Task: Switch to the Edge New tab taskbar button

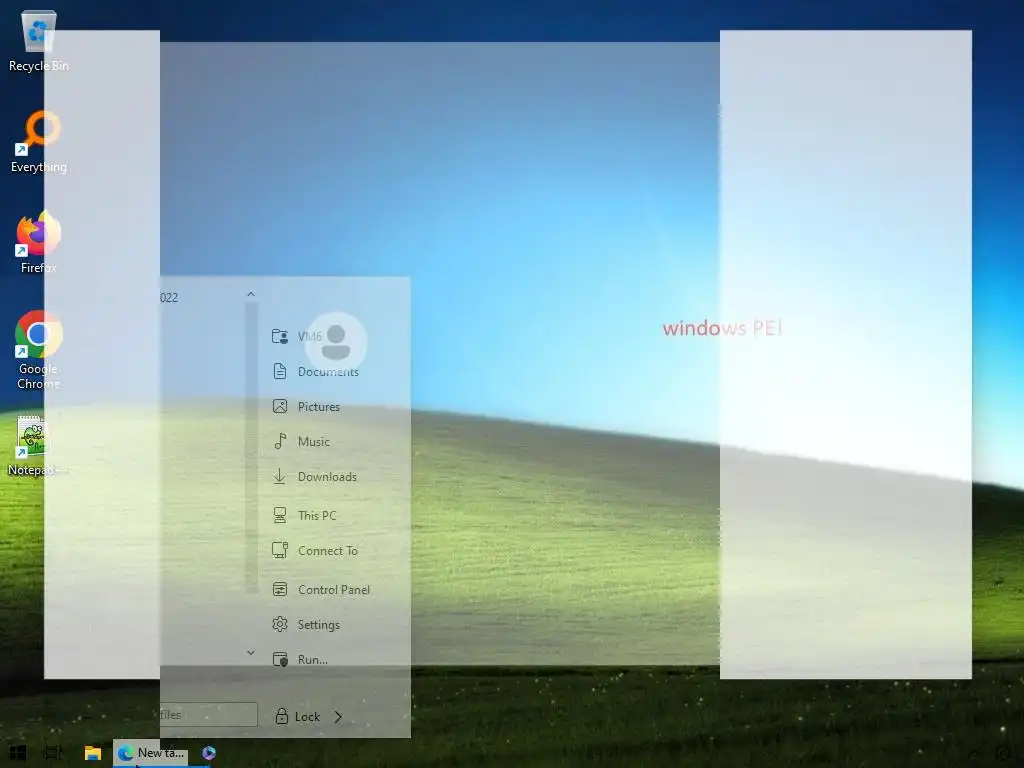Action: (151, 753)
